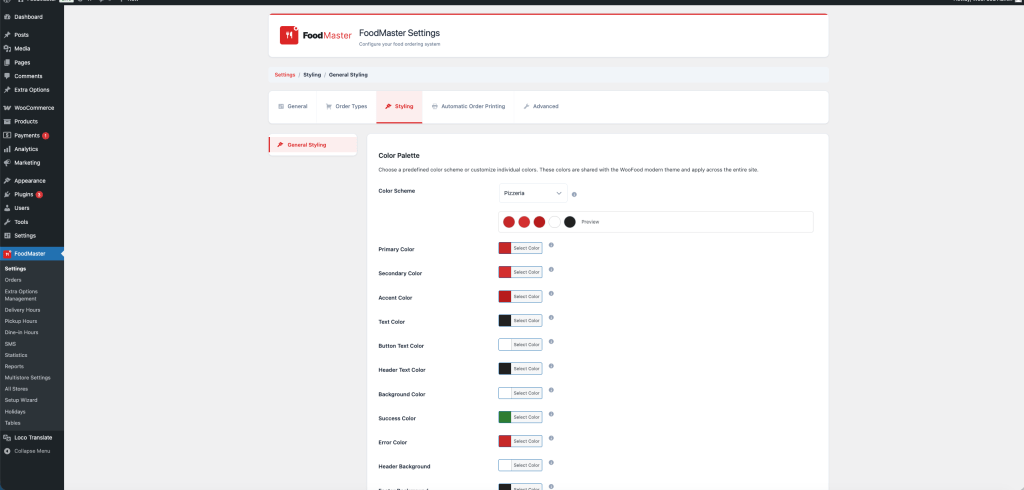Image resolution: width=1024 pixels, height=490 pixels.
Task: Open the Advanced tab
Action: pos(541,106)
